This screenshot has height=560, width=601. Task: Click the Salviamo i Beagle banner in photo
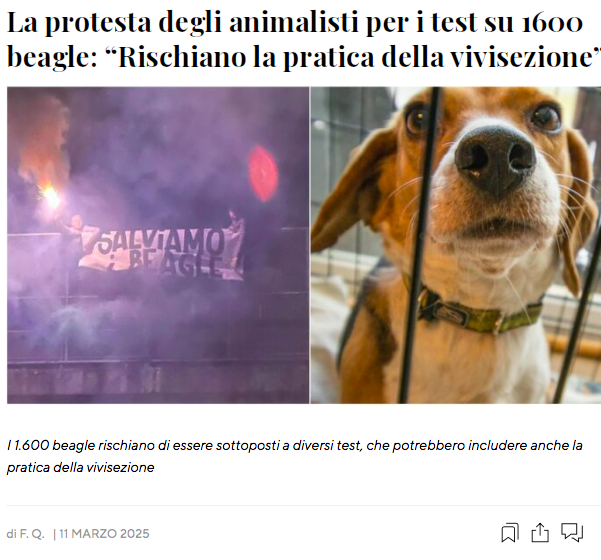163,253
